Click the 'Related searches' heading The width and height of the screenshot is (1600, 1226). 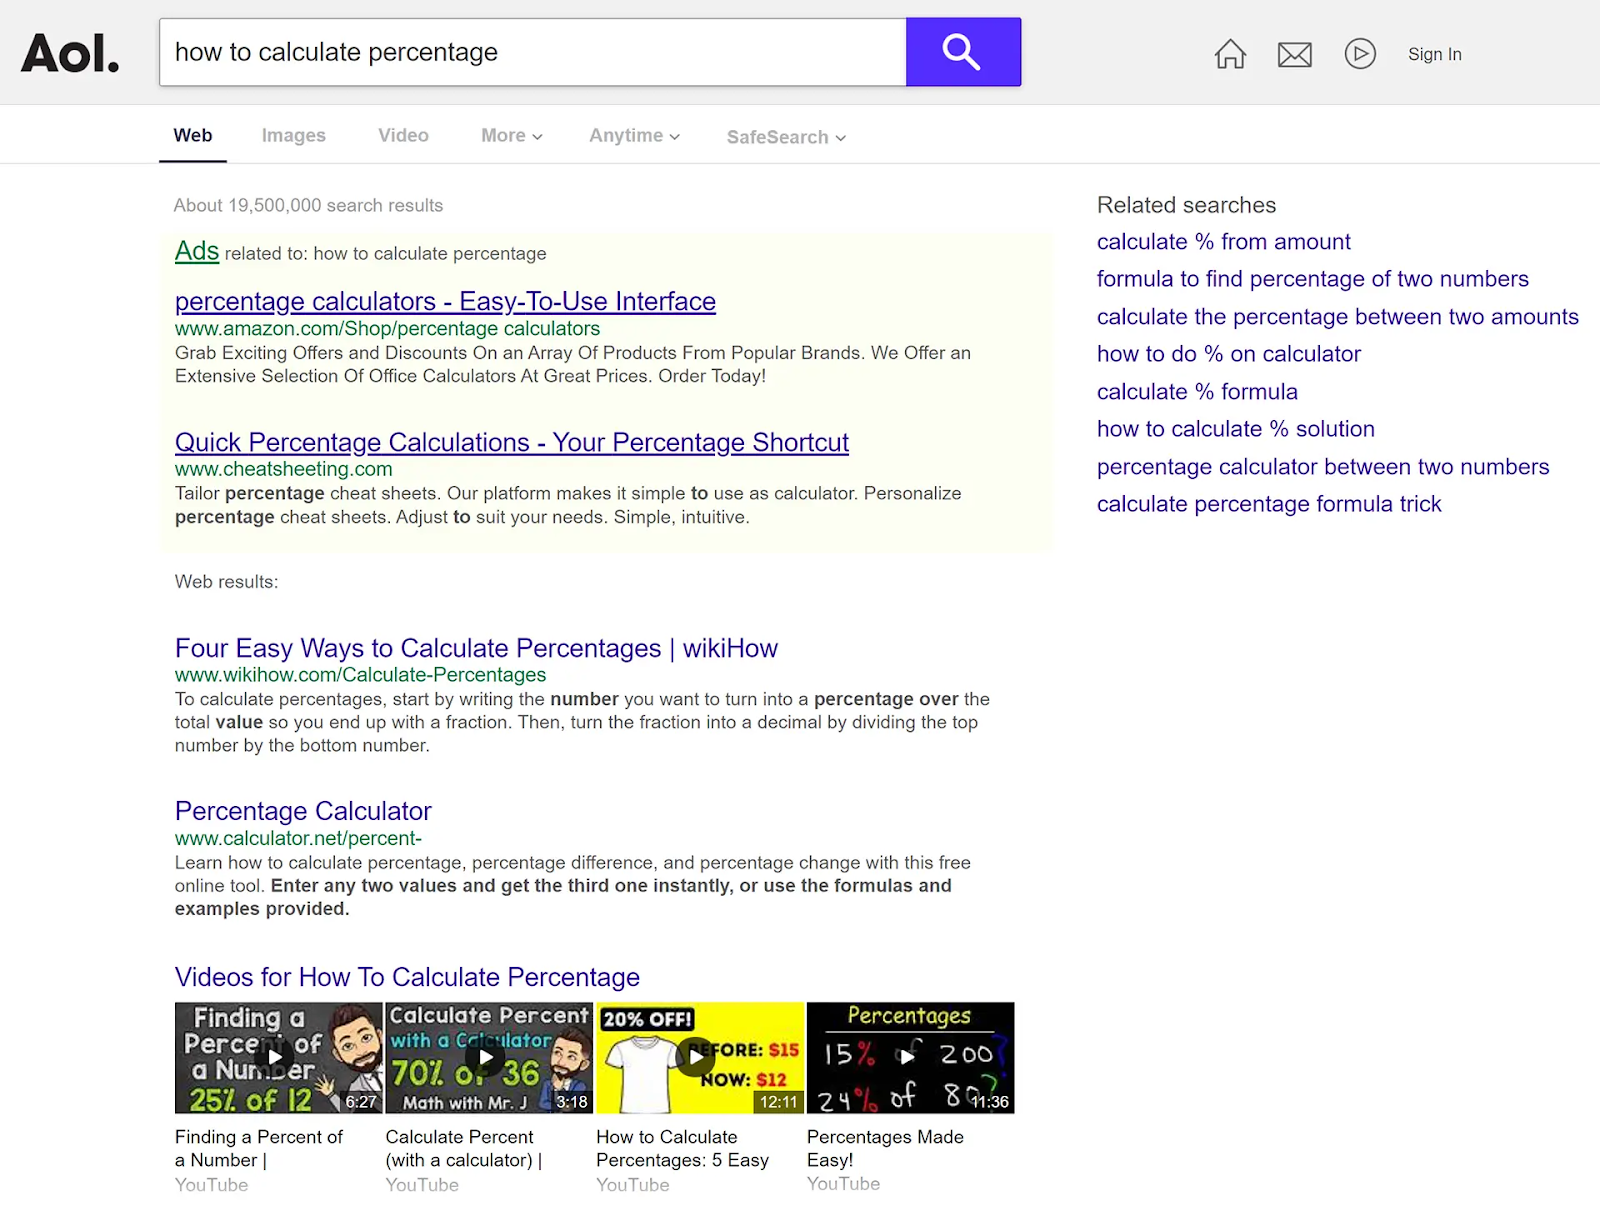(x=1186, y=205)
